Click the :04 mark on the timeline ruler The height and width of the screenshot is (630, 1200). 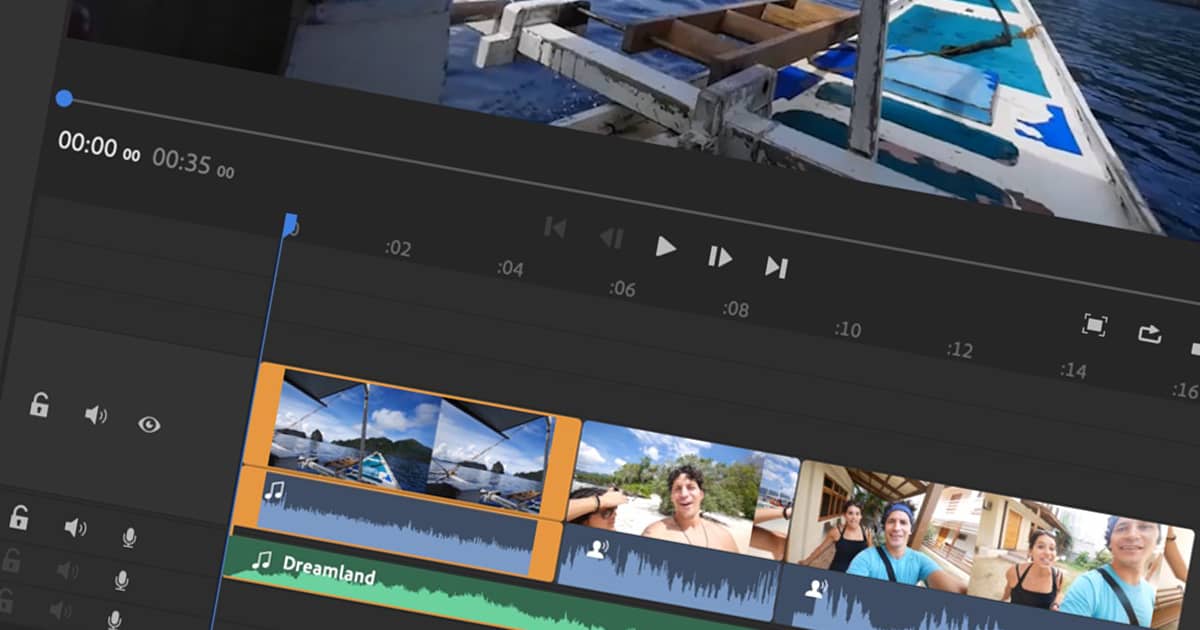point(510,268)
